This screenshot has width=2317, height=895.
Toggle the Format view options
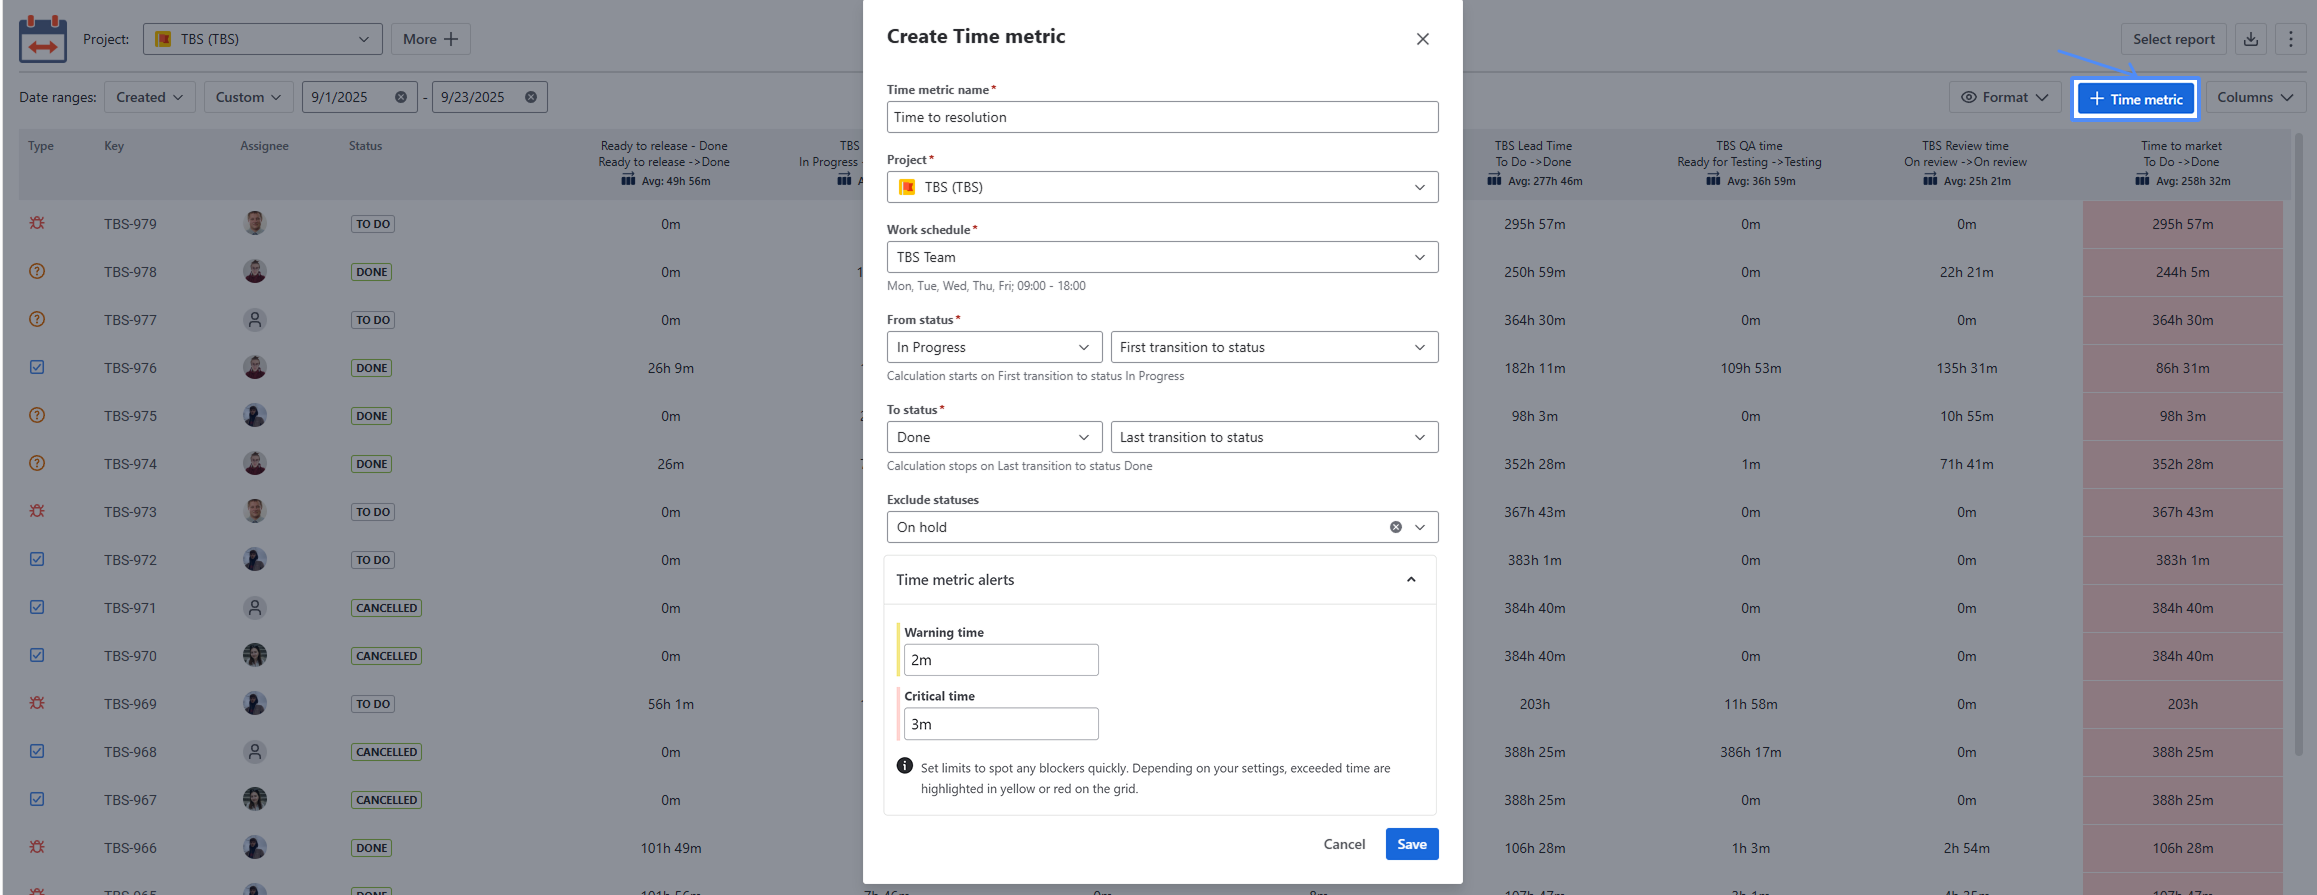pyautogui.click(x=2004, y=97)
